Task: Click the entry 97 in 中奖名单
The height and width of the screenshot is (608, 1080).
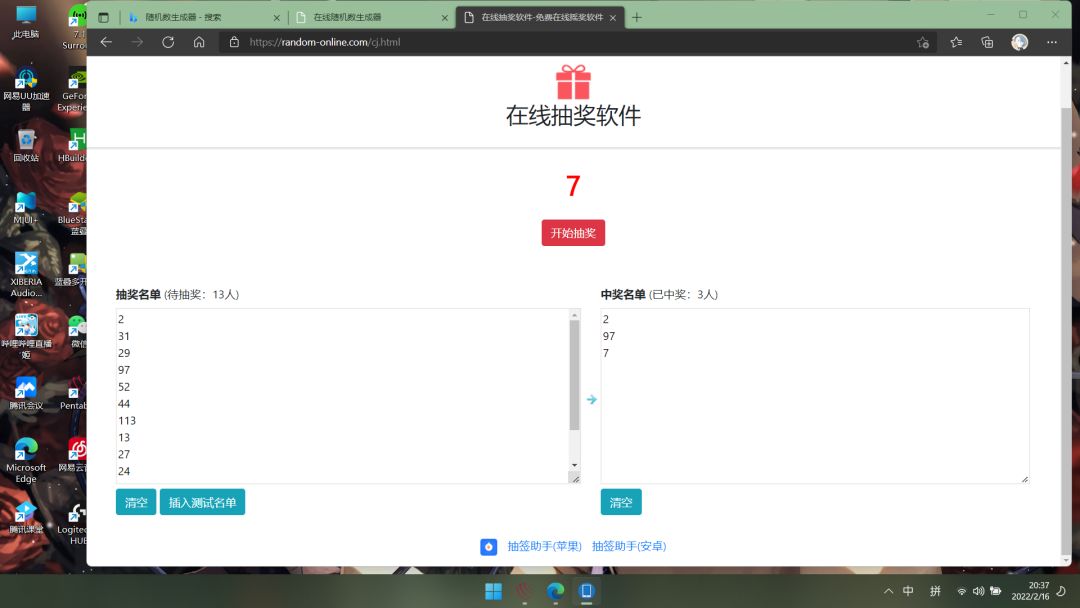Action: tap(609, 336)
